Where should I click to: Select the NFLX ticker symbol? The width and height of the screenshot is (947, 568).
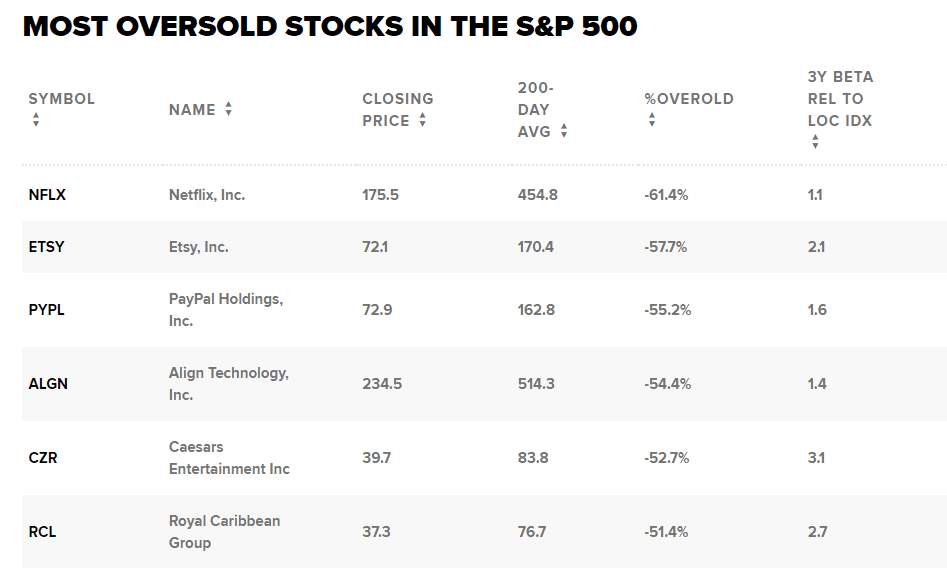click(x=47, y=195)
